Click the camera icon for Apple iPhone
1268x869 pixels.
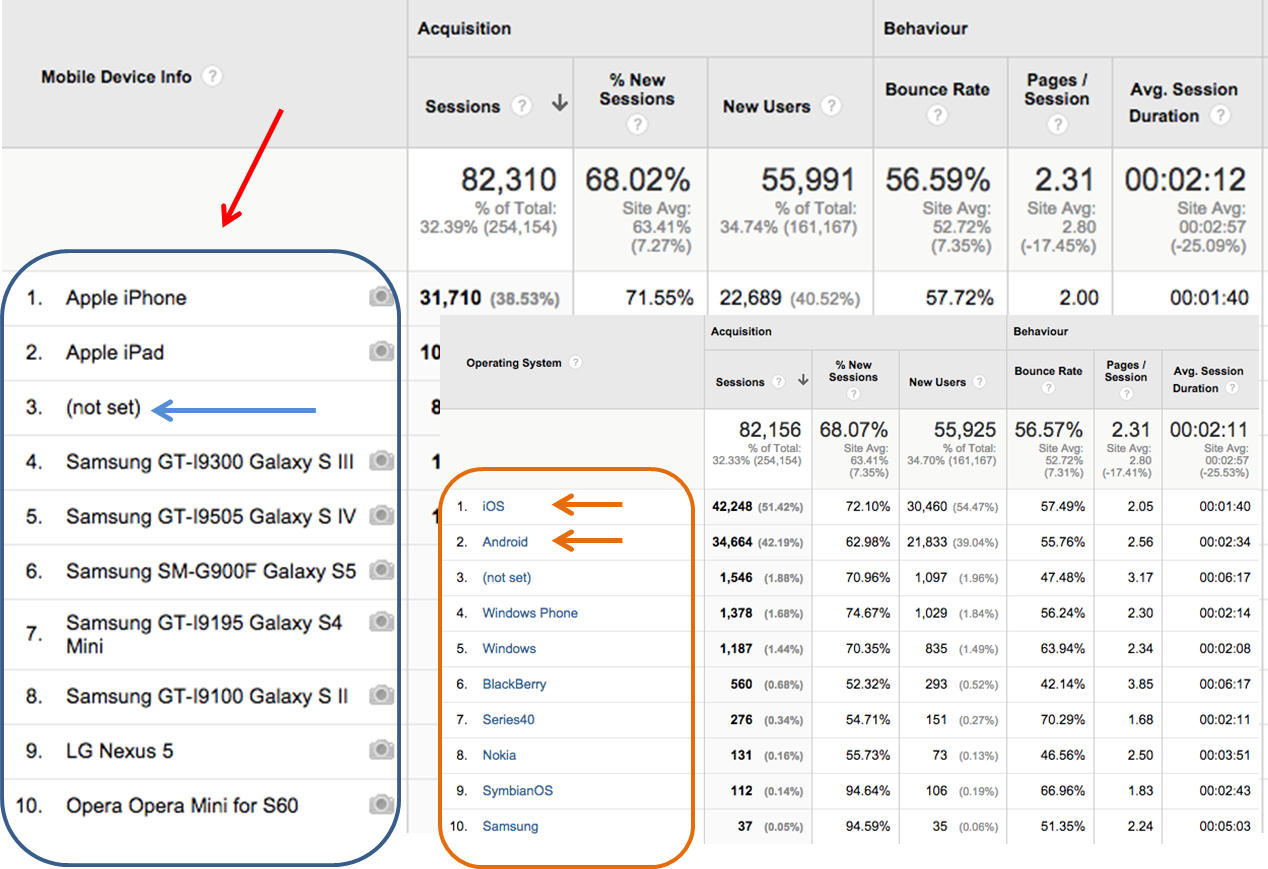click(x=381, y=297)
